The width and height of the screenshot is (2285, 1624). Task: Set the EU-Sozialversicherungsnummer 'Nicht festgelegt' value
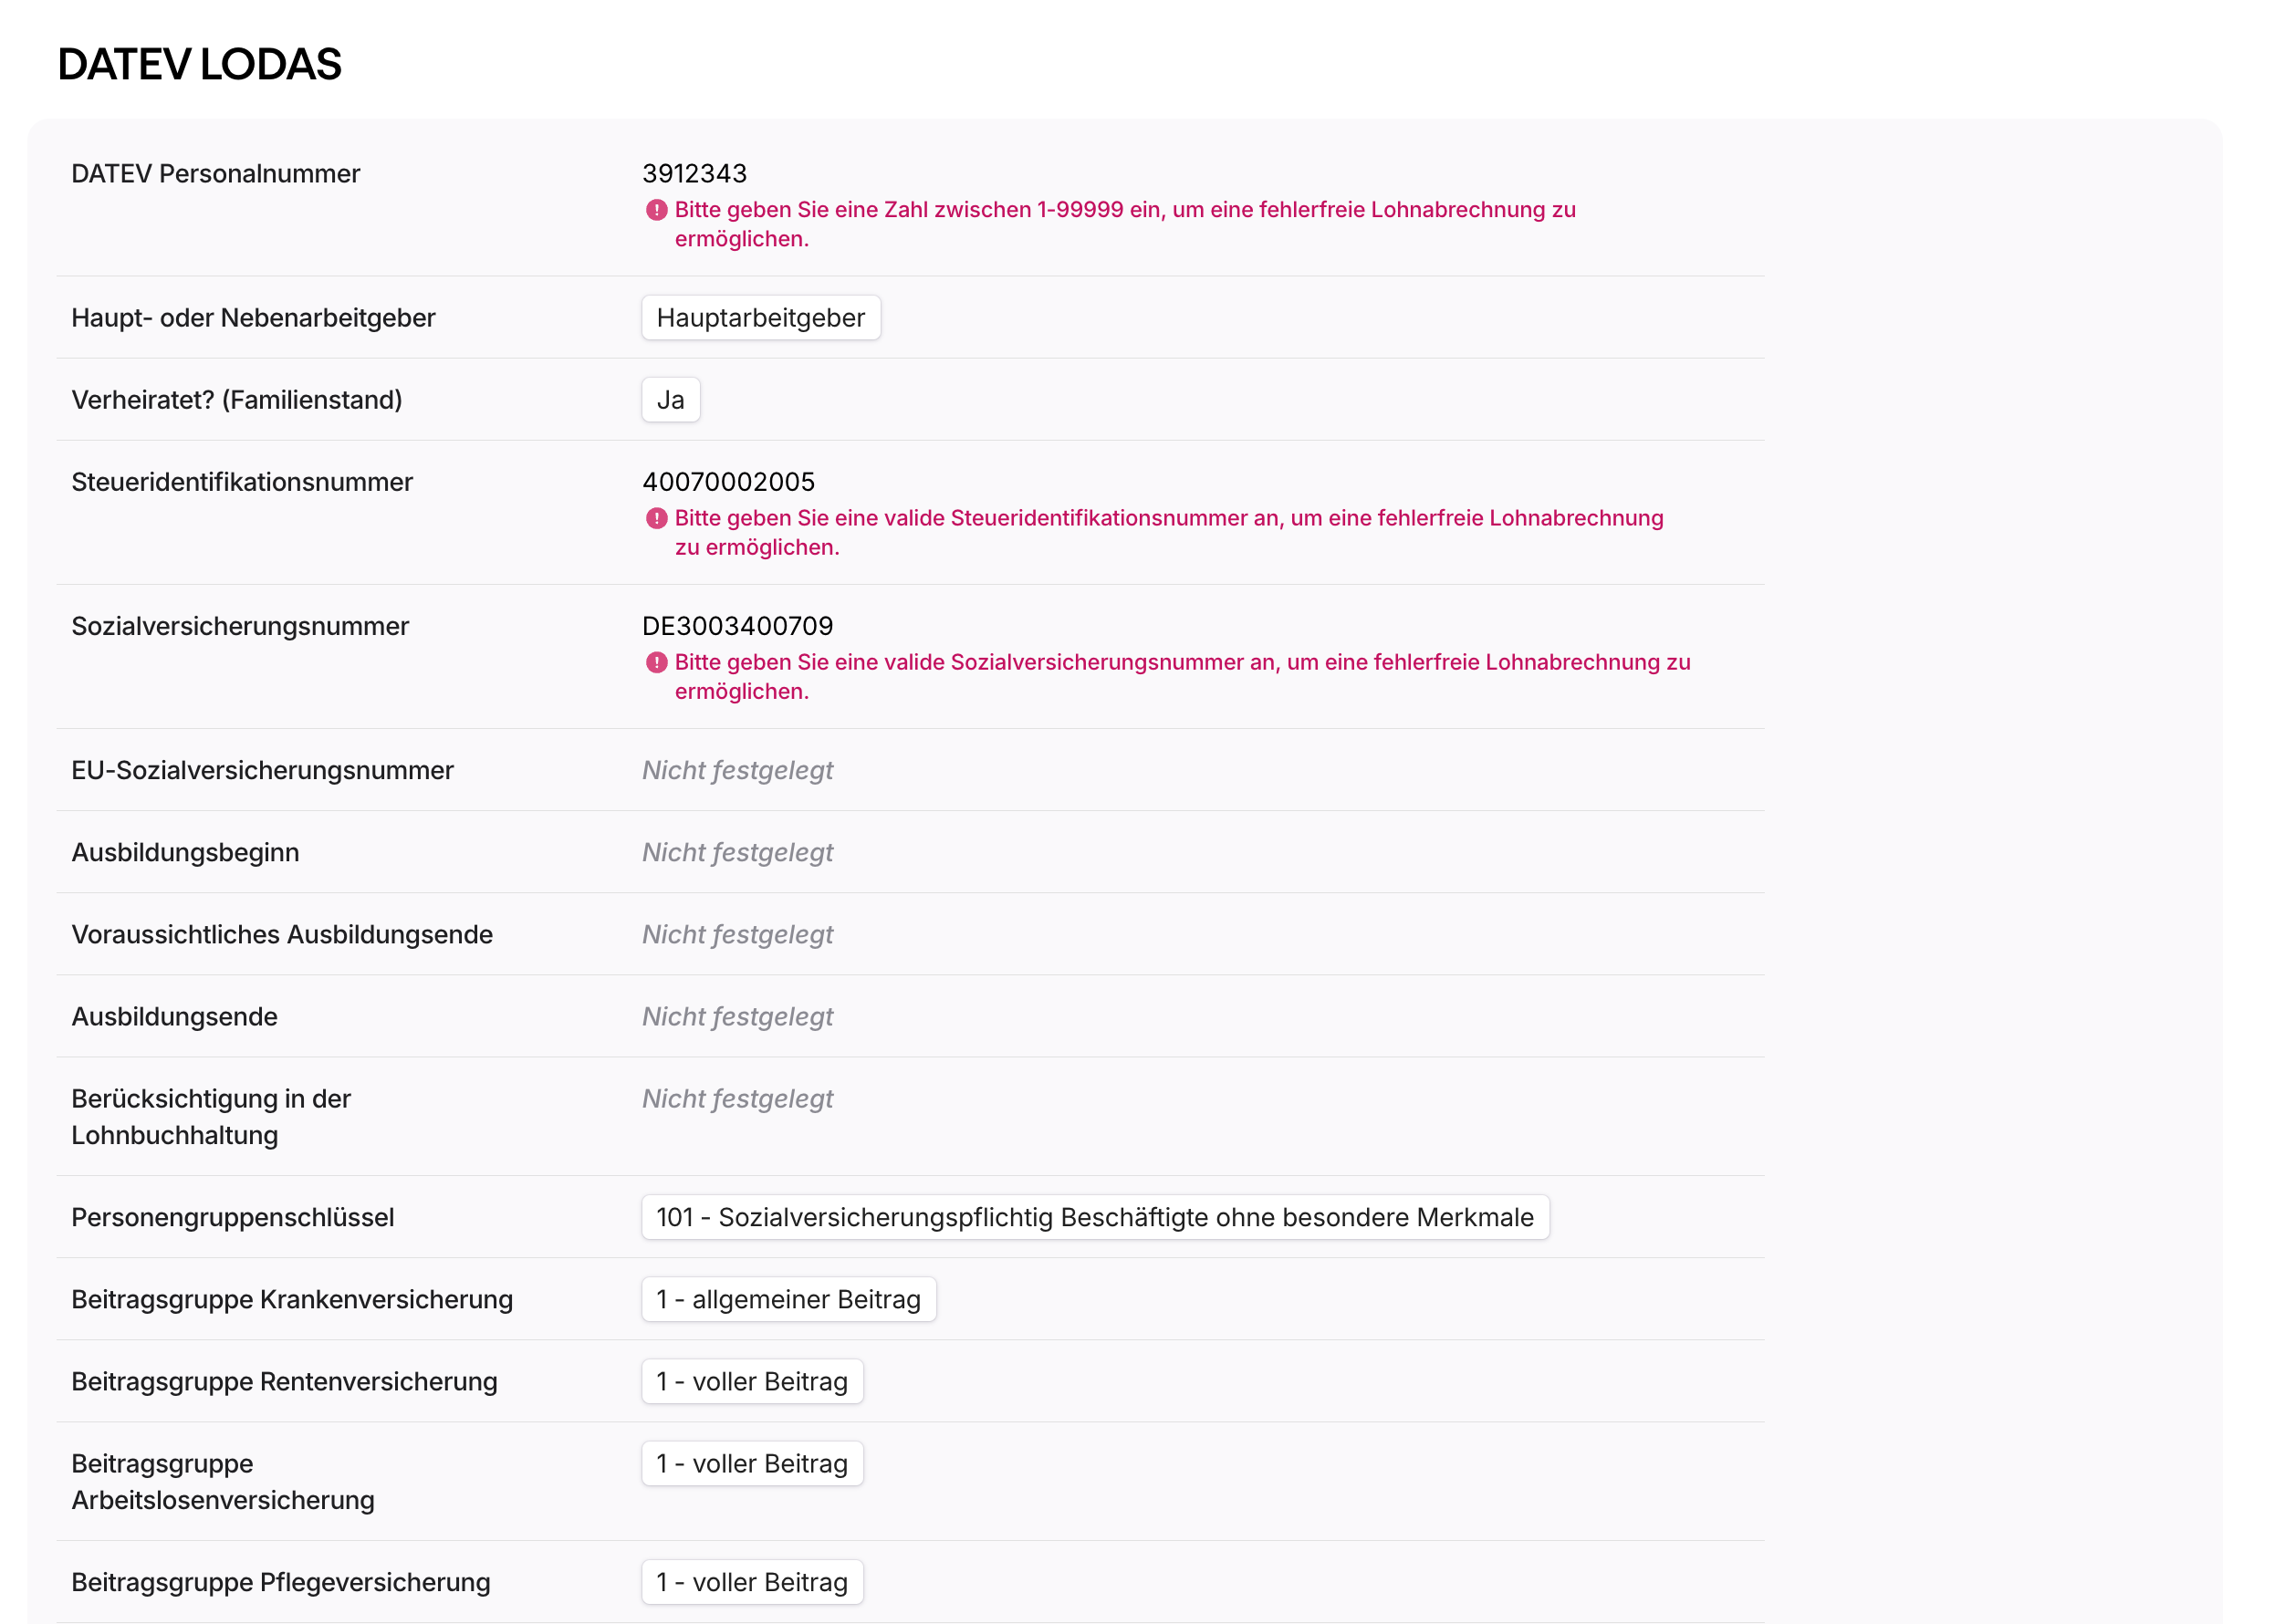[738, 770]
